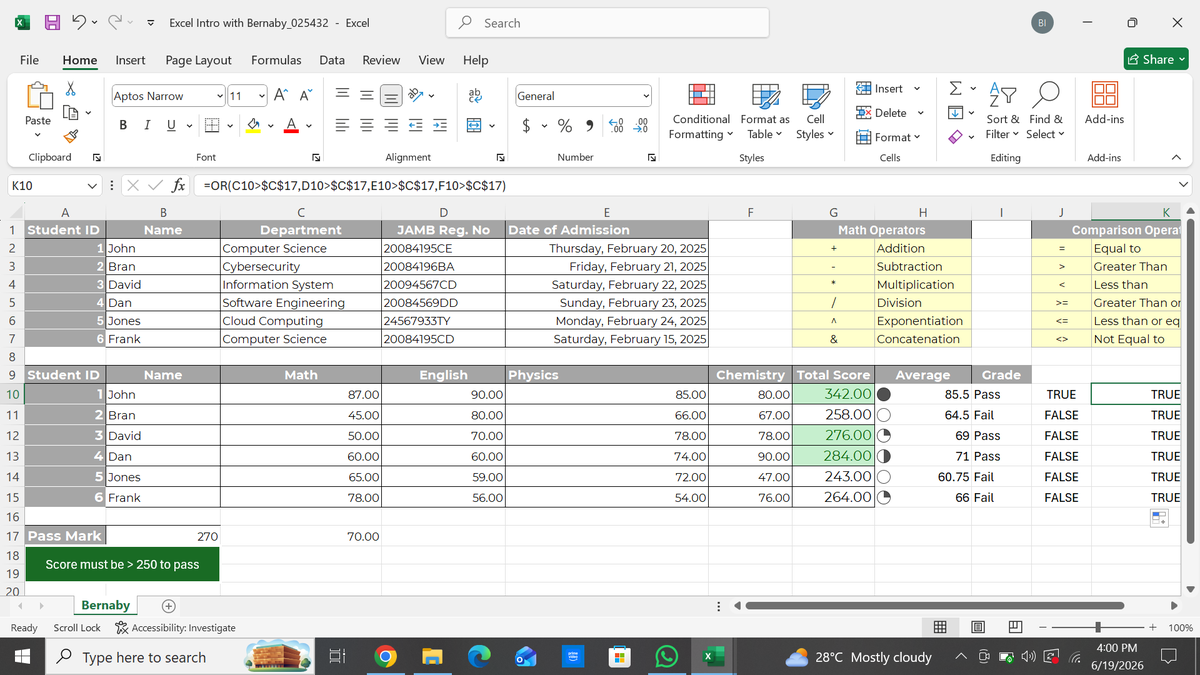The height and width of the screenshot is (675, 1200).
Task: Confirm formula entry with checkmark icon
Action: 154,185
